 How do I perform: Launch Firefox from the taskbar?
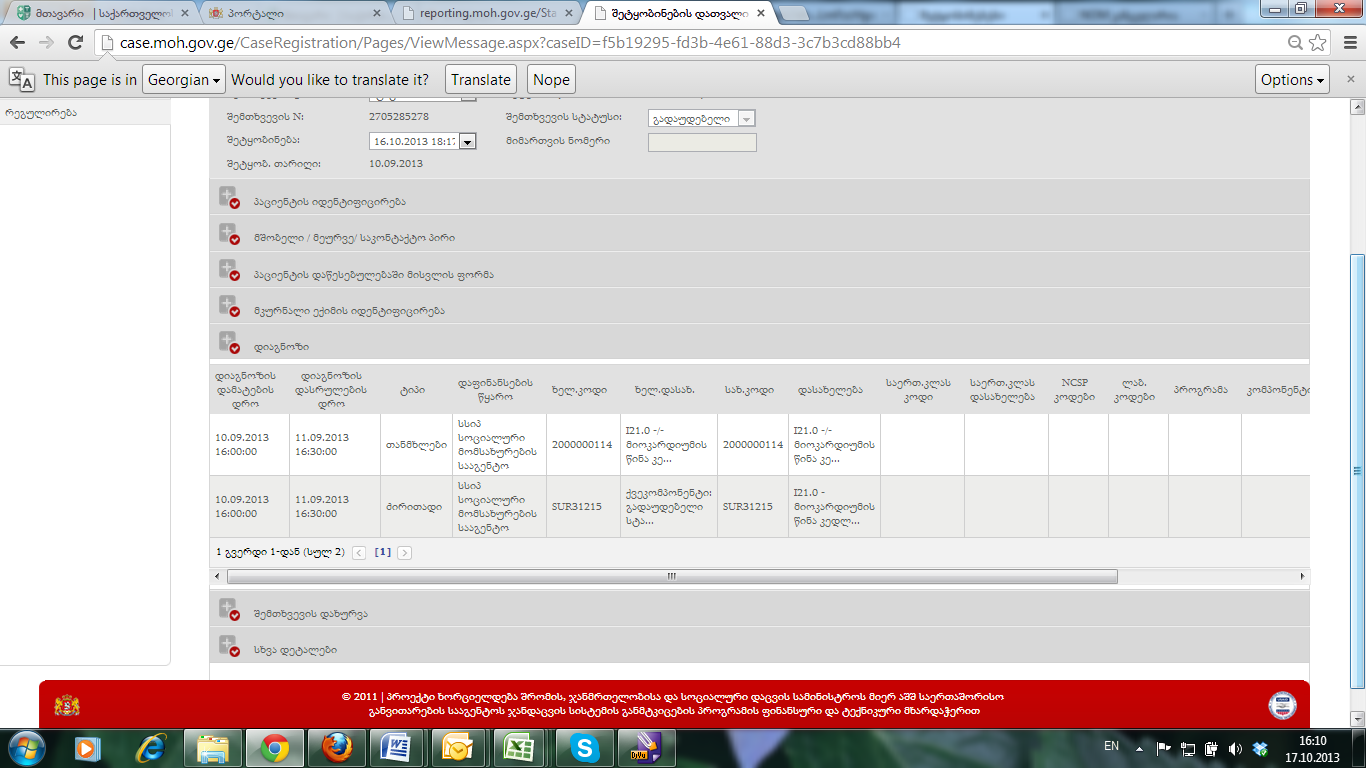point(337,747)
